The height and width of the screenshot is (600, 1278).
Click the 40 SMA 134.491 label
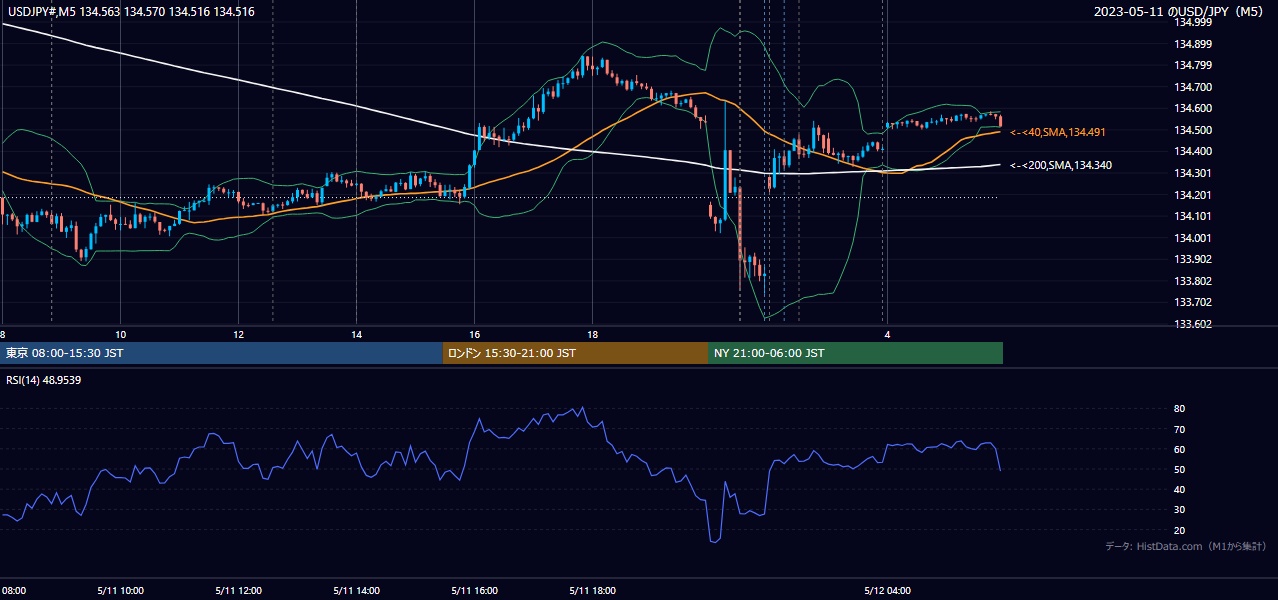(1058, 132)
